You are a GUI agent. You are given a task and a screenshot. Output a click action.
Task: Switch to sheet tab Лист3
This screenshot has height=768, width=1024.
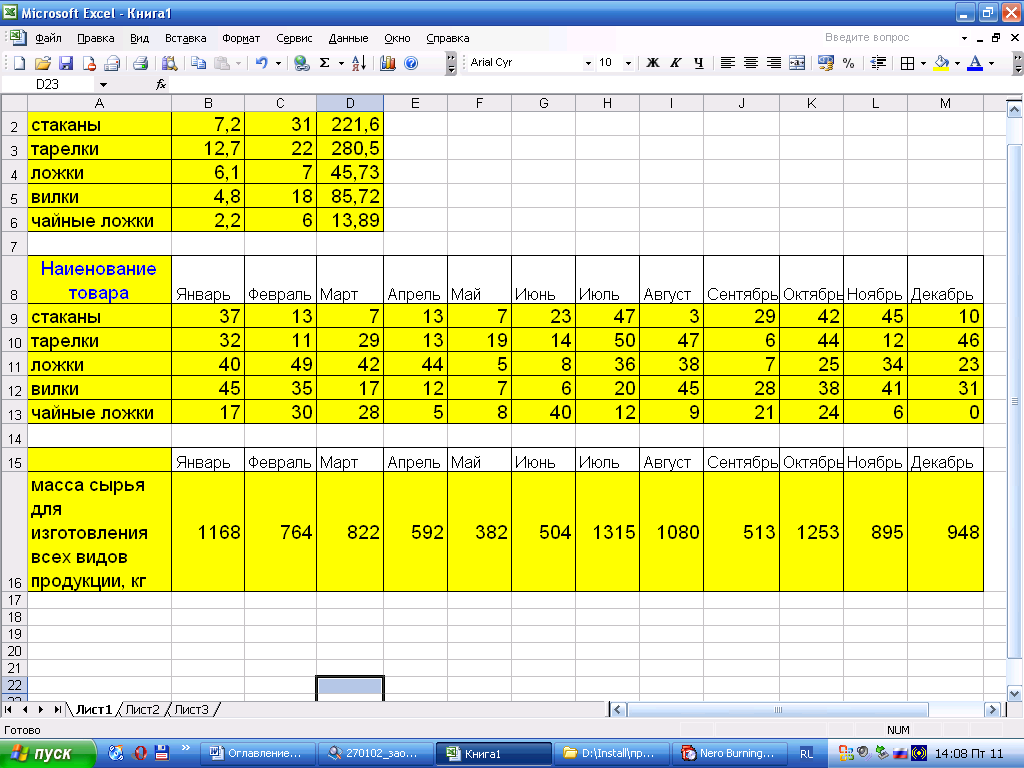pos(191,709)
